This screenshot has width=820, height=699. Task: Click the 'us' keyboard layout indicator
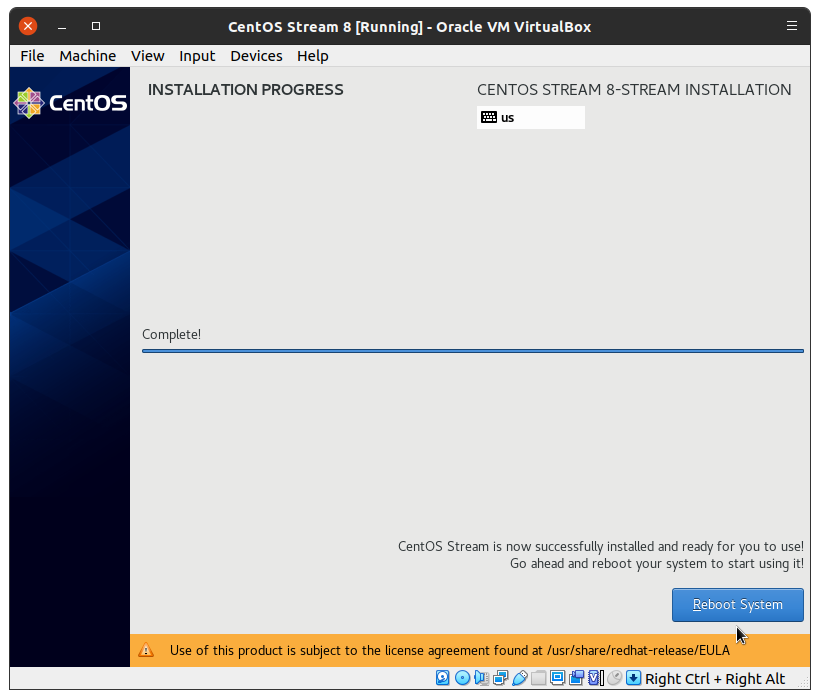[530, 117]
